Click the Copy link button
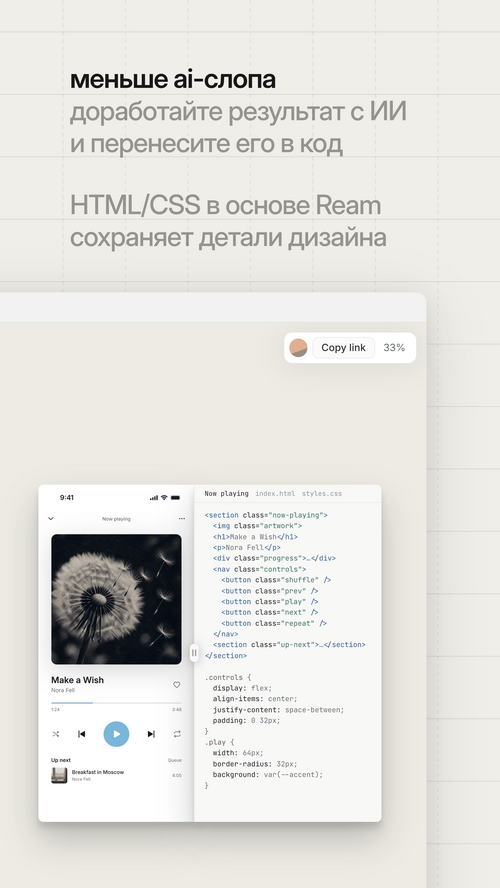 click(x=343, y=348)
